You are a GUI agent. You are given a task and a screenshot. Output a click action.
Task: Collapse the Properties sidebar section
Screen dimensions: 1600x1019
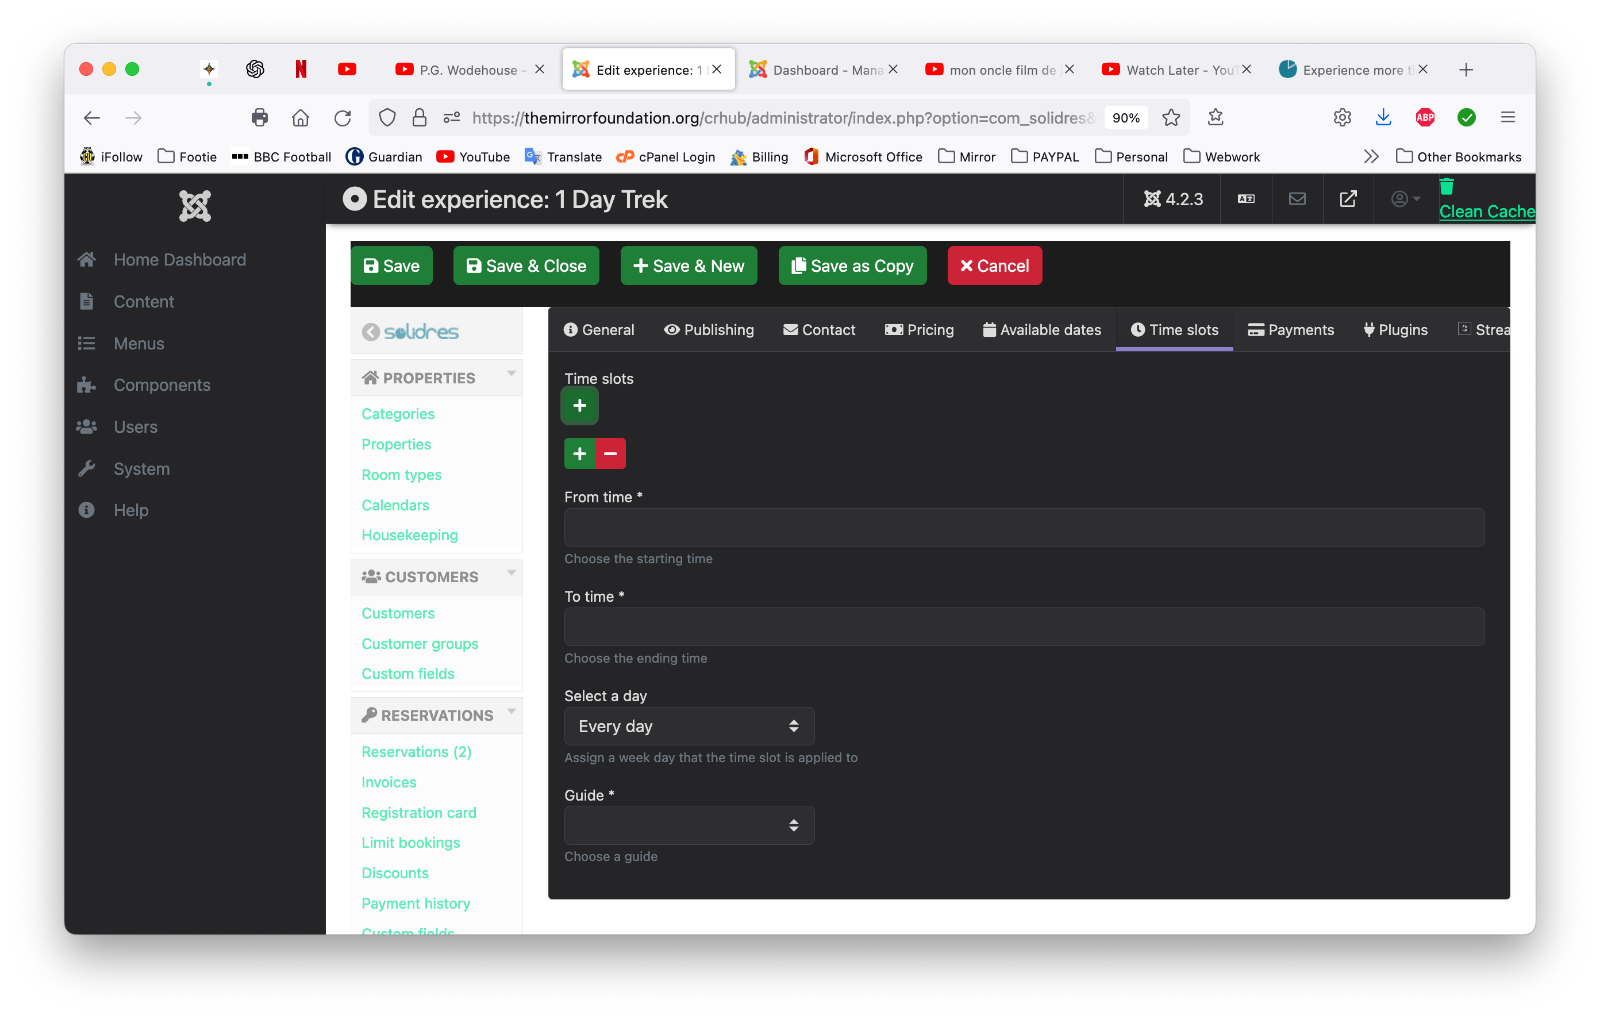pyautogui.click(x=512, y=375)
